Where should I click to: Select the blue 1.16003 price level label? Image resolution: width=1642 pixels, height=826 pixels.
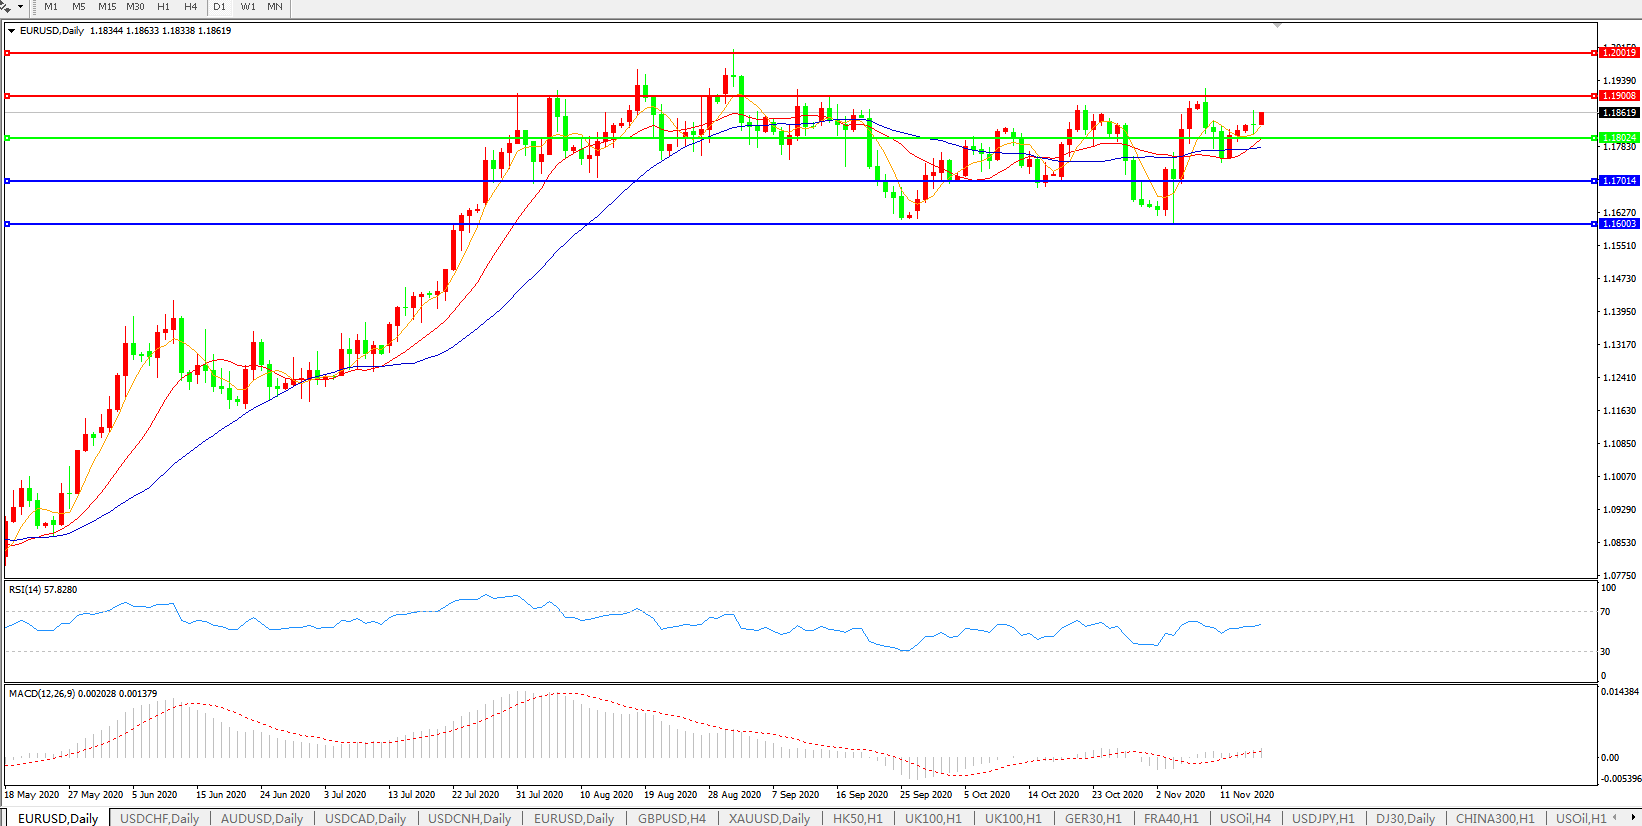pyautogui.click(x=1618, y=224)
